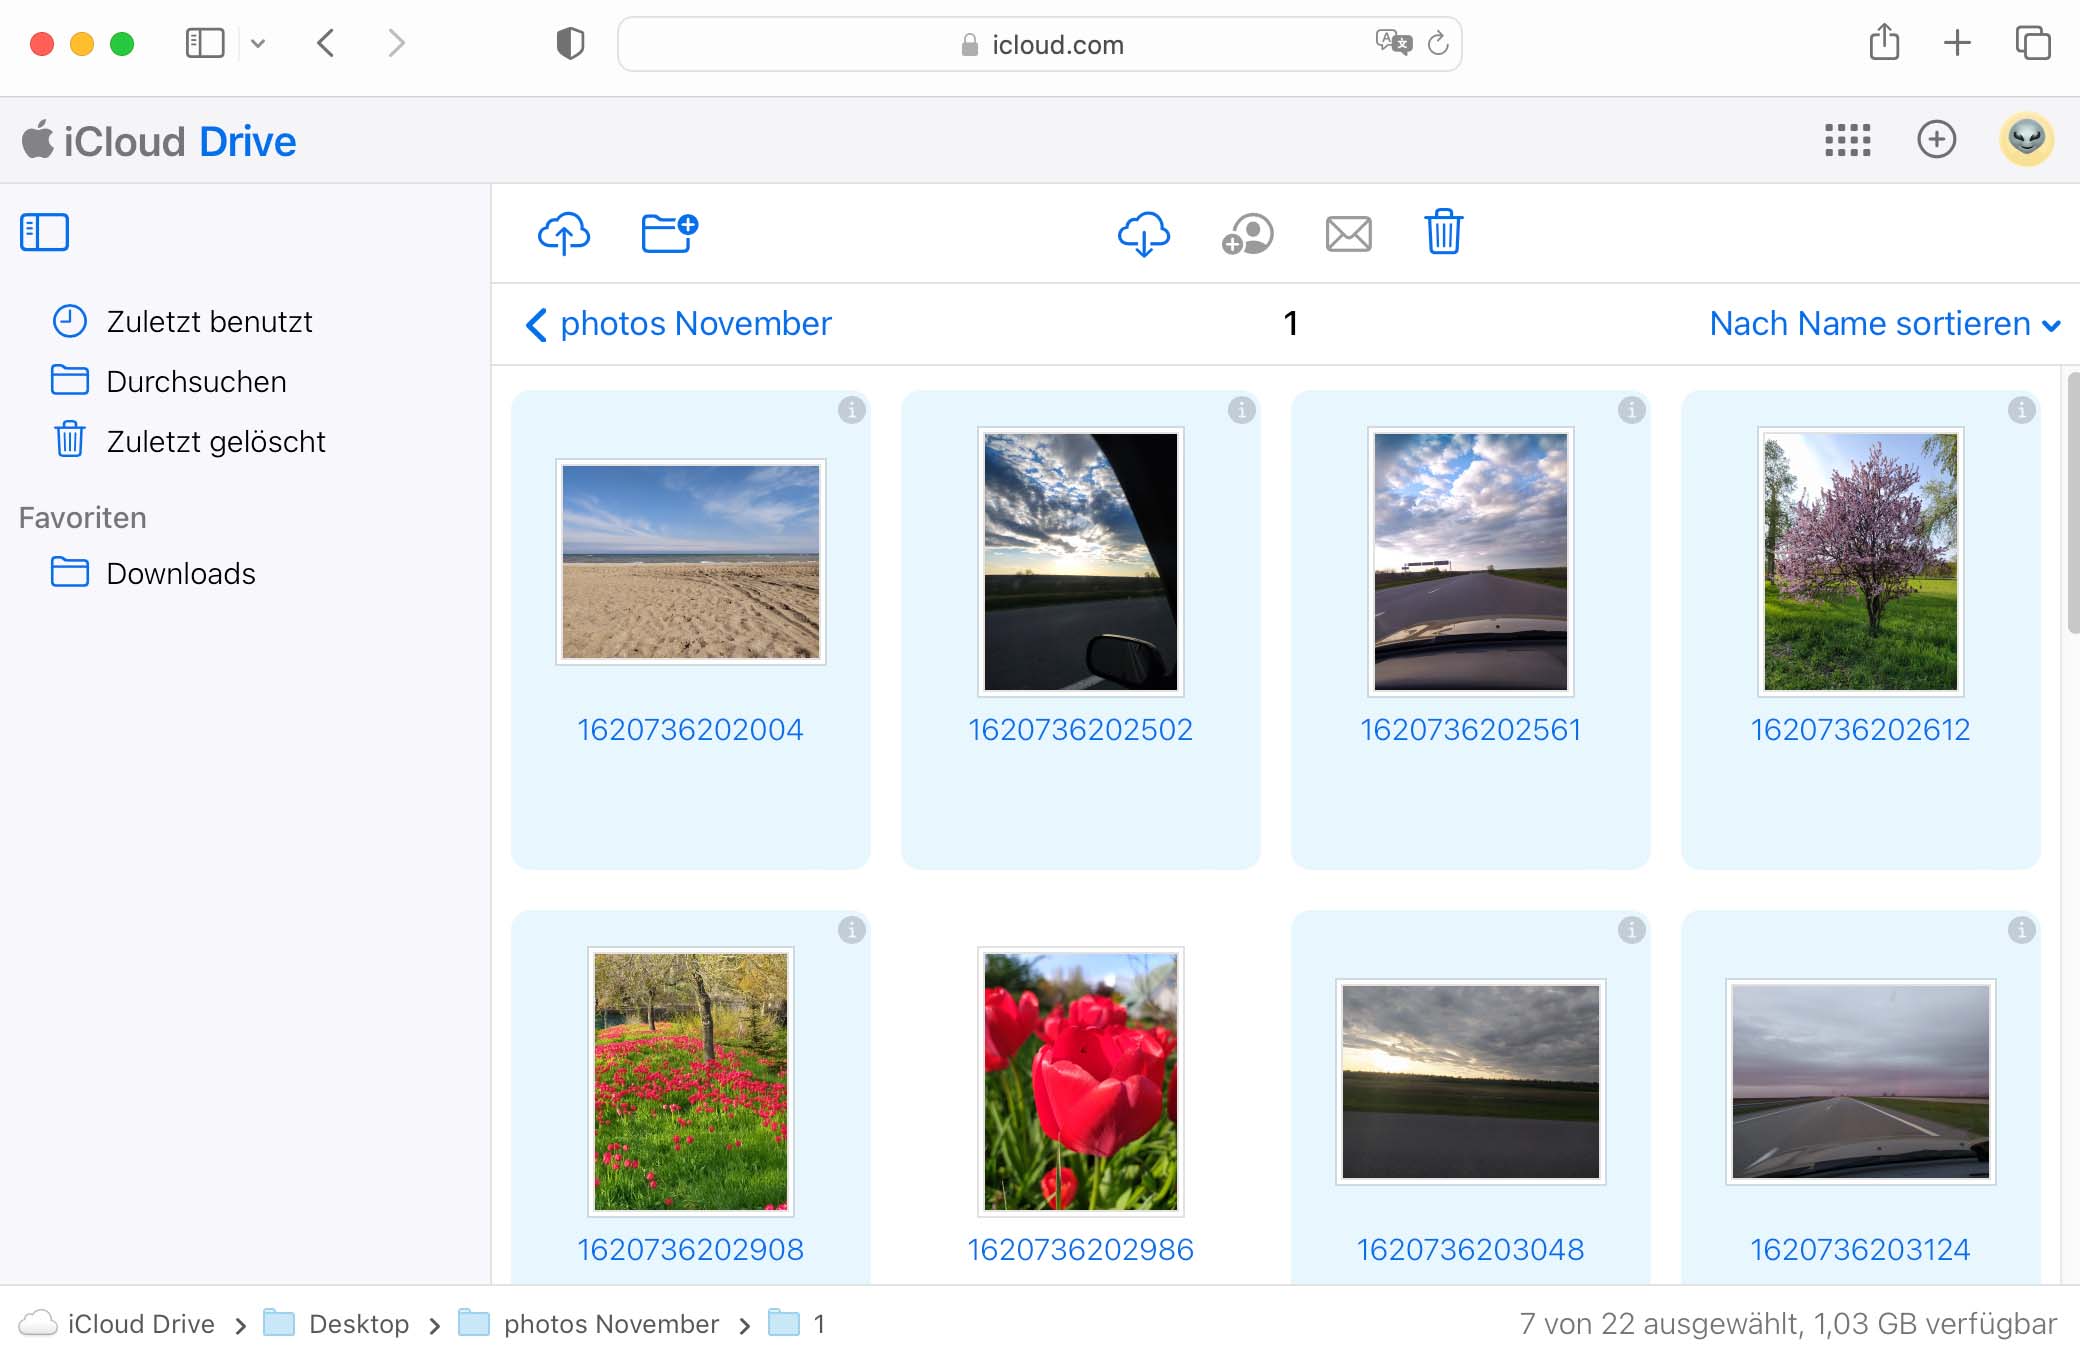The height and width of the screenshot is (1352, 2080).
Task: Open Zuletzt benutzt in sidebar
Action: click(209, 322)
